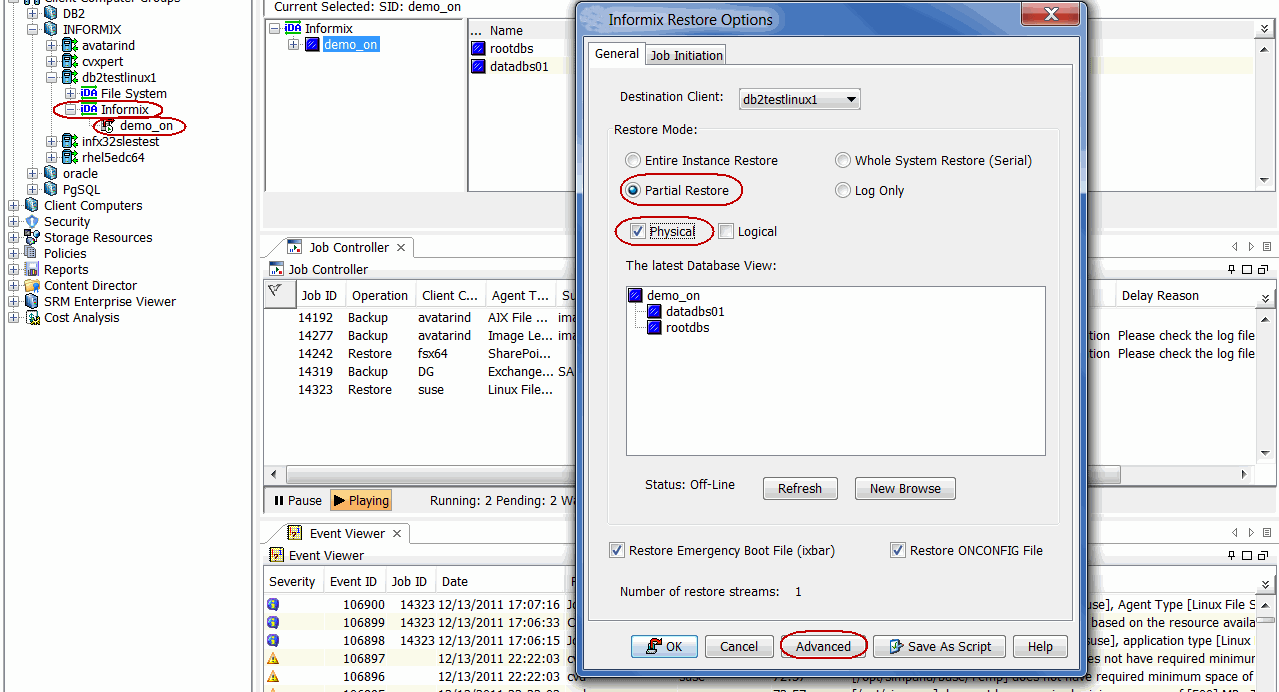Click the oracle client group icon
Viewport: 1279px width, 692px height.
[x=51, y=174]
